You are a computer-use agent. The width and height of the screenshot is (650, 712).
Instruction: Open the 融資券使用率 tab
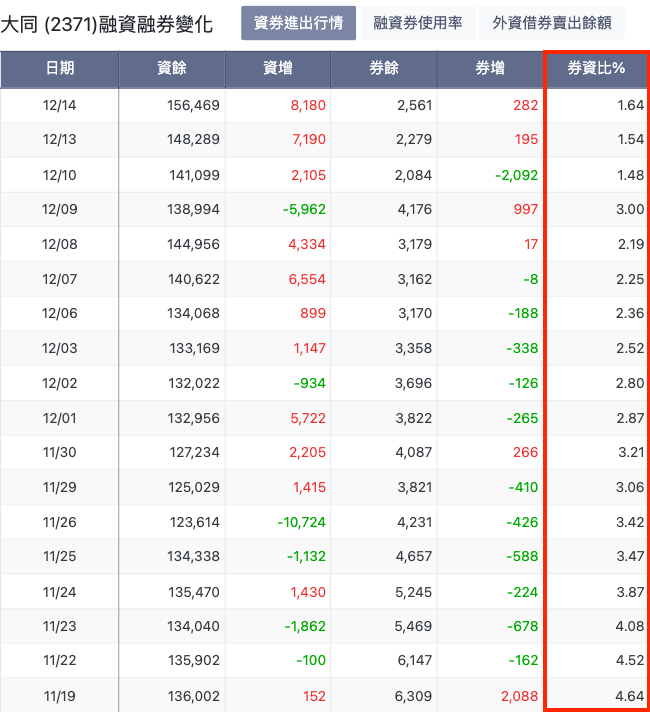point(418,23)
